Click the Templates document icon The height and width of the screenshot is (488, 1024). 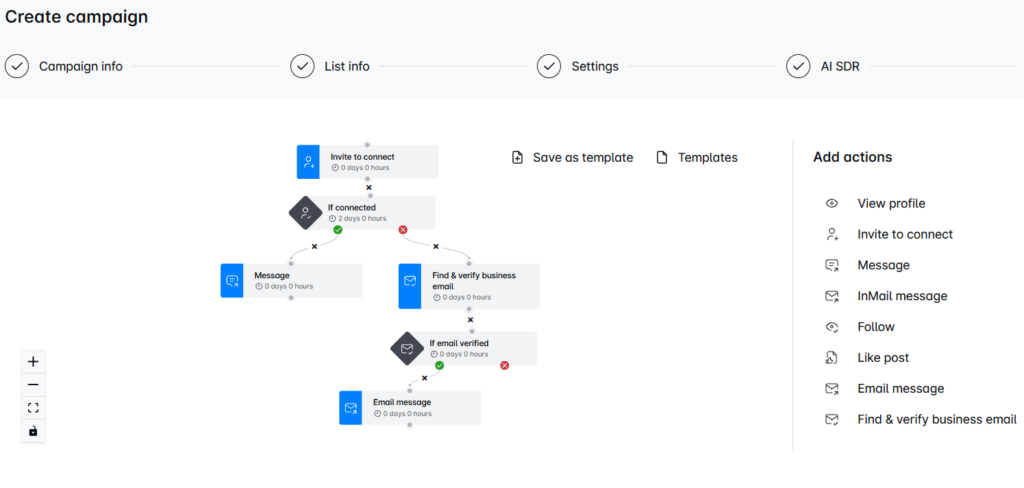point(662,157)
